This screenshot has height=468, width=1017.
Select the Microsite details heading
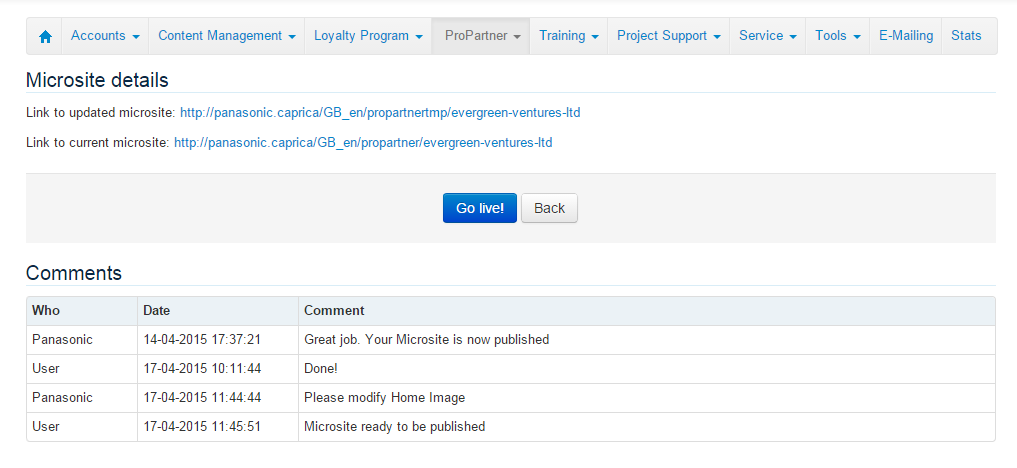click(x=97, y=80)
